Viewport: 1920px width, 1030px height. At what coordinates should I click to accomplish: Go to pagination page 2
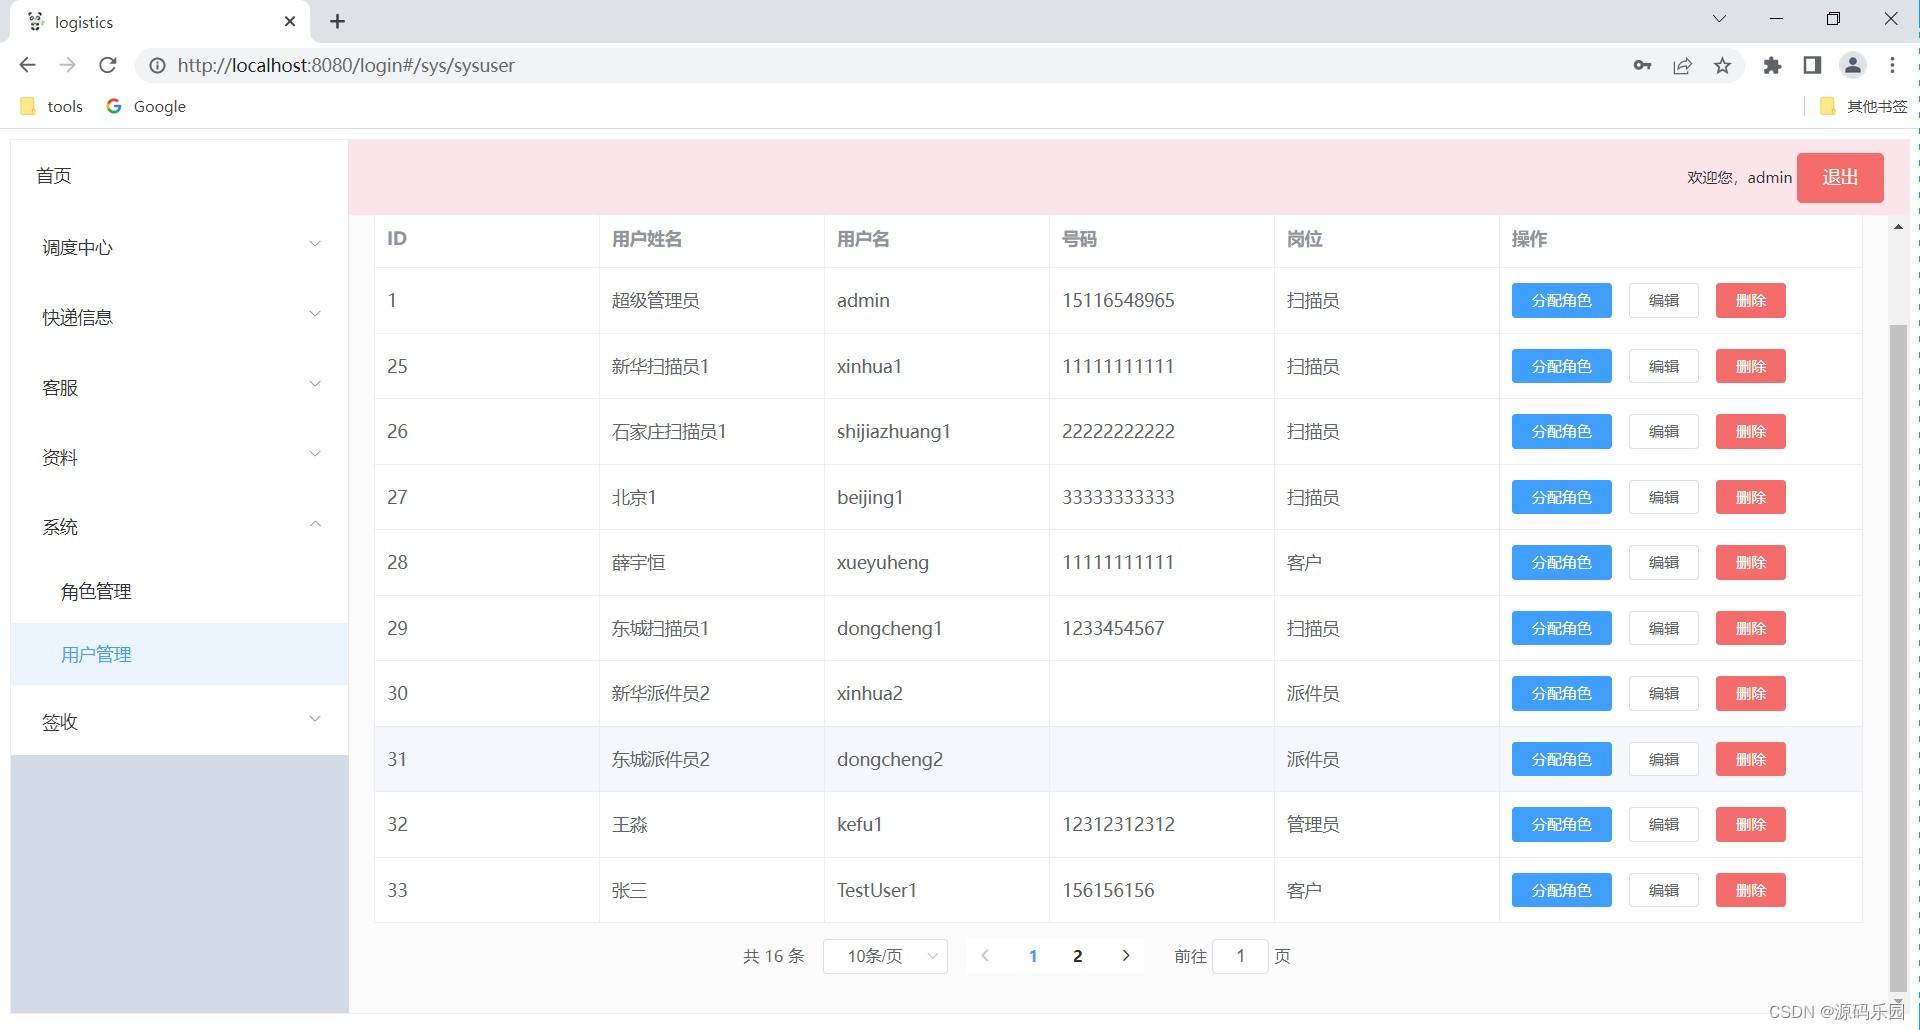click(x=1077, y=956)
